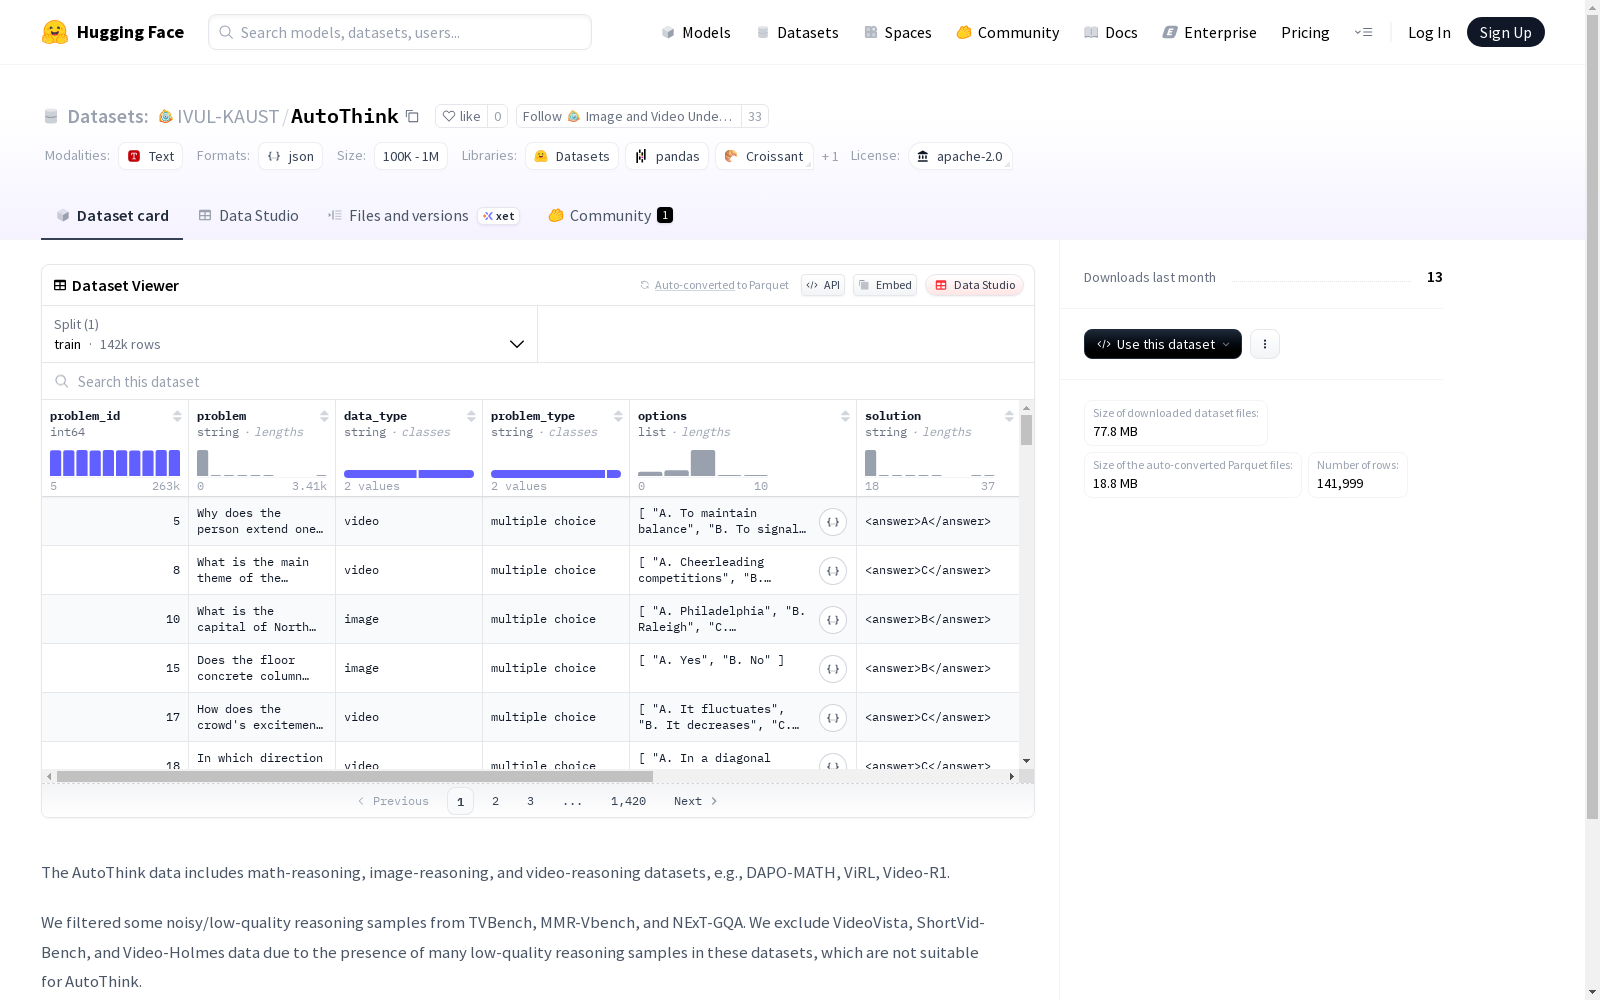Viewport: 1600px width, 1000px height.
Task: Sort by the problem column
Action: pos(324,416)
